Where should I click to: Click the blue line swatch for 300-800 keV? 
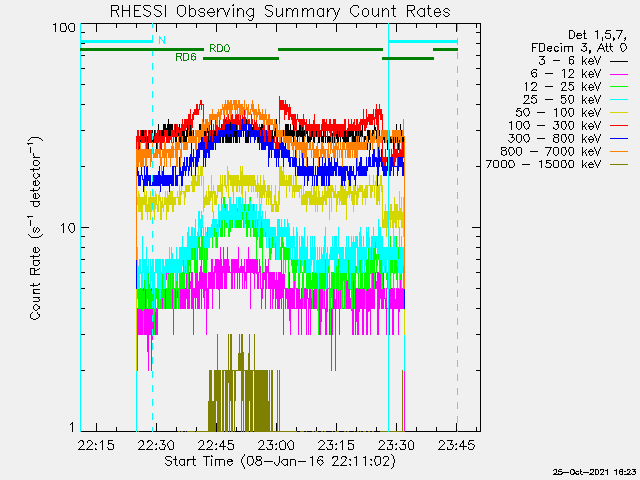[619, 139]
